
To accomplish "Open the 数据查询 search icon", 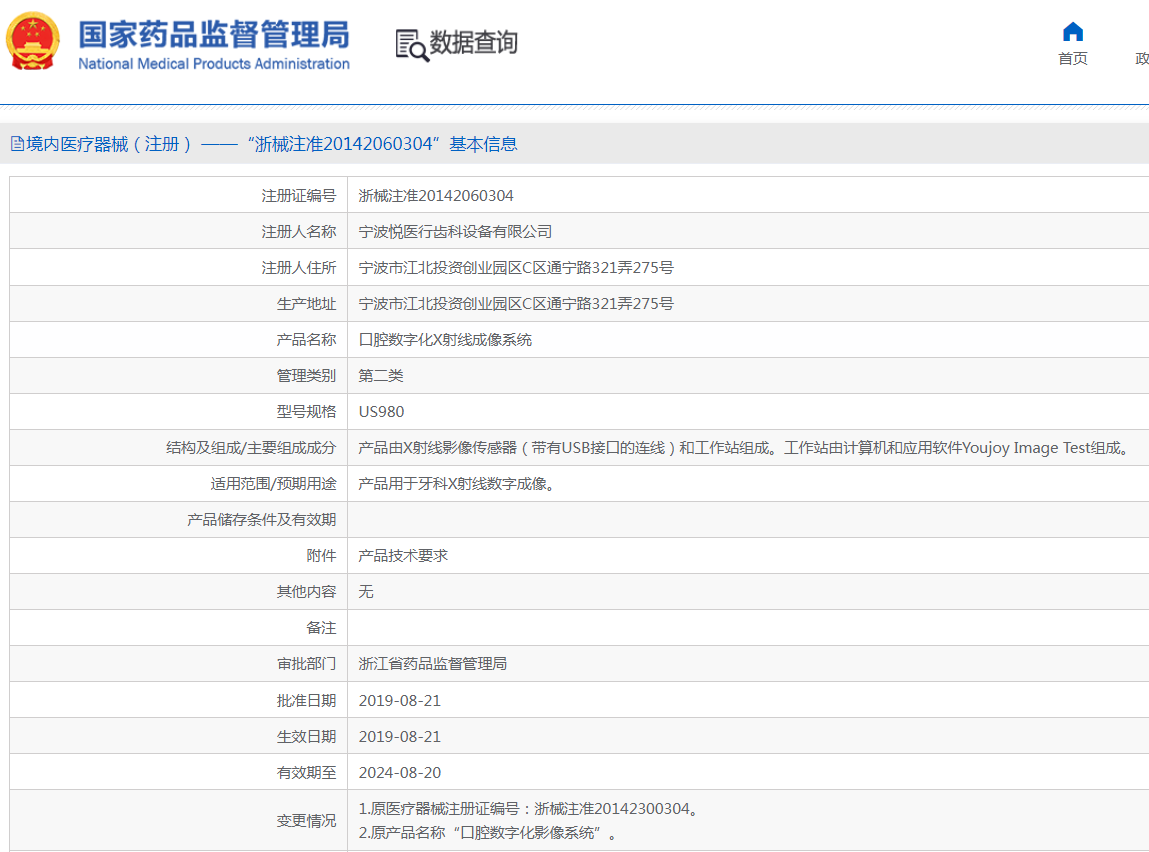I will click(412, 45).
